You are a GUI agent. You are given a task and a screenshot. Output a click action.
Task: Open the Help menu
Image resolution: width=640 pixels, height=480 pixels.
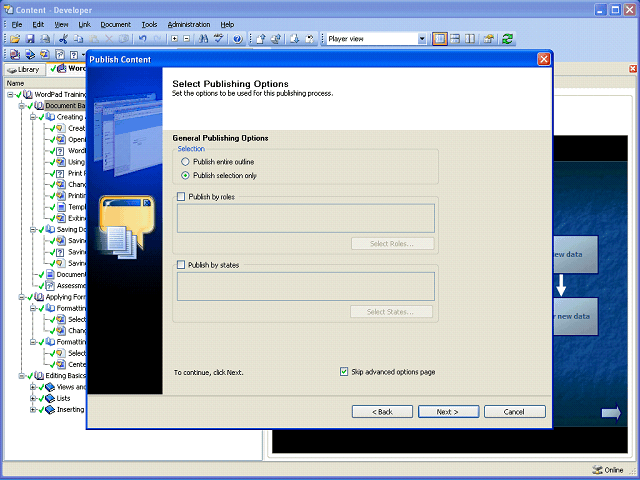[227, 24]
